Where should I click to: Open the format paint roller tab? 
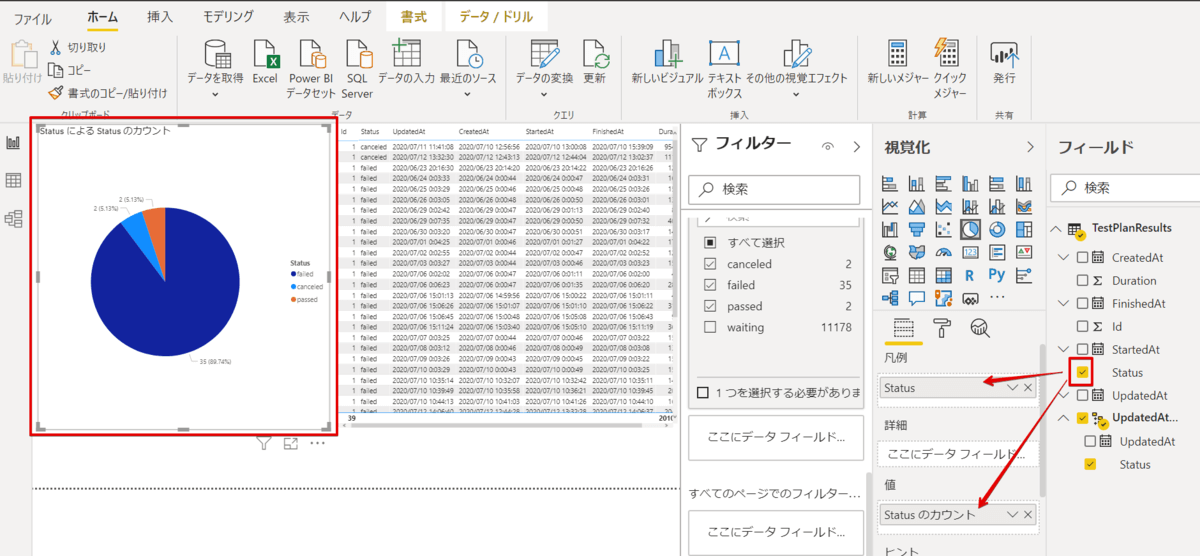942,326
